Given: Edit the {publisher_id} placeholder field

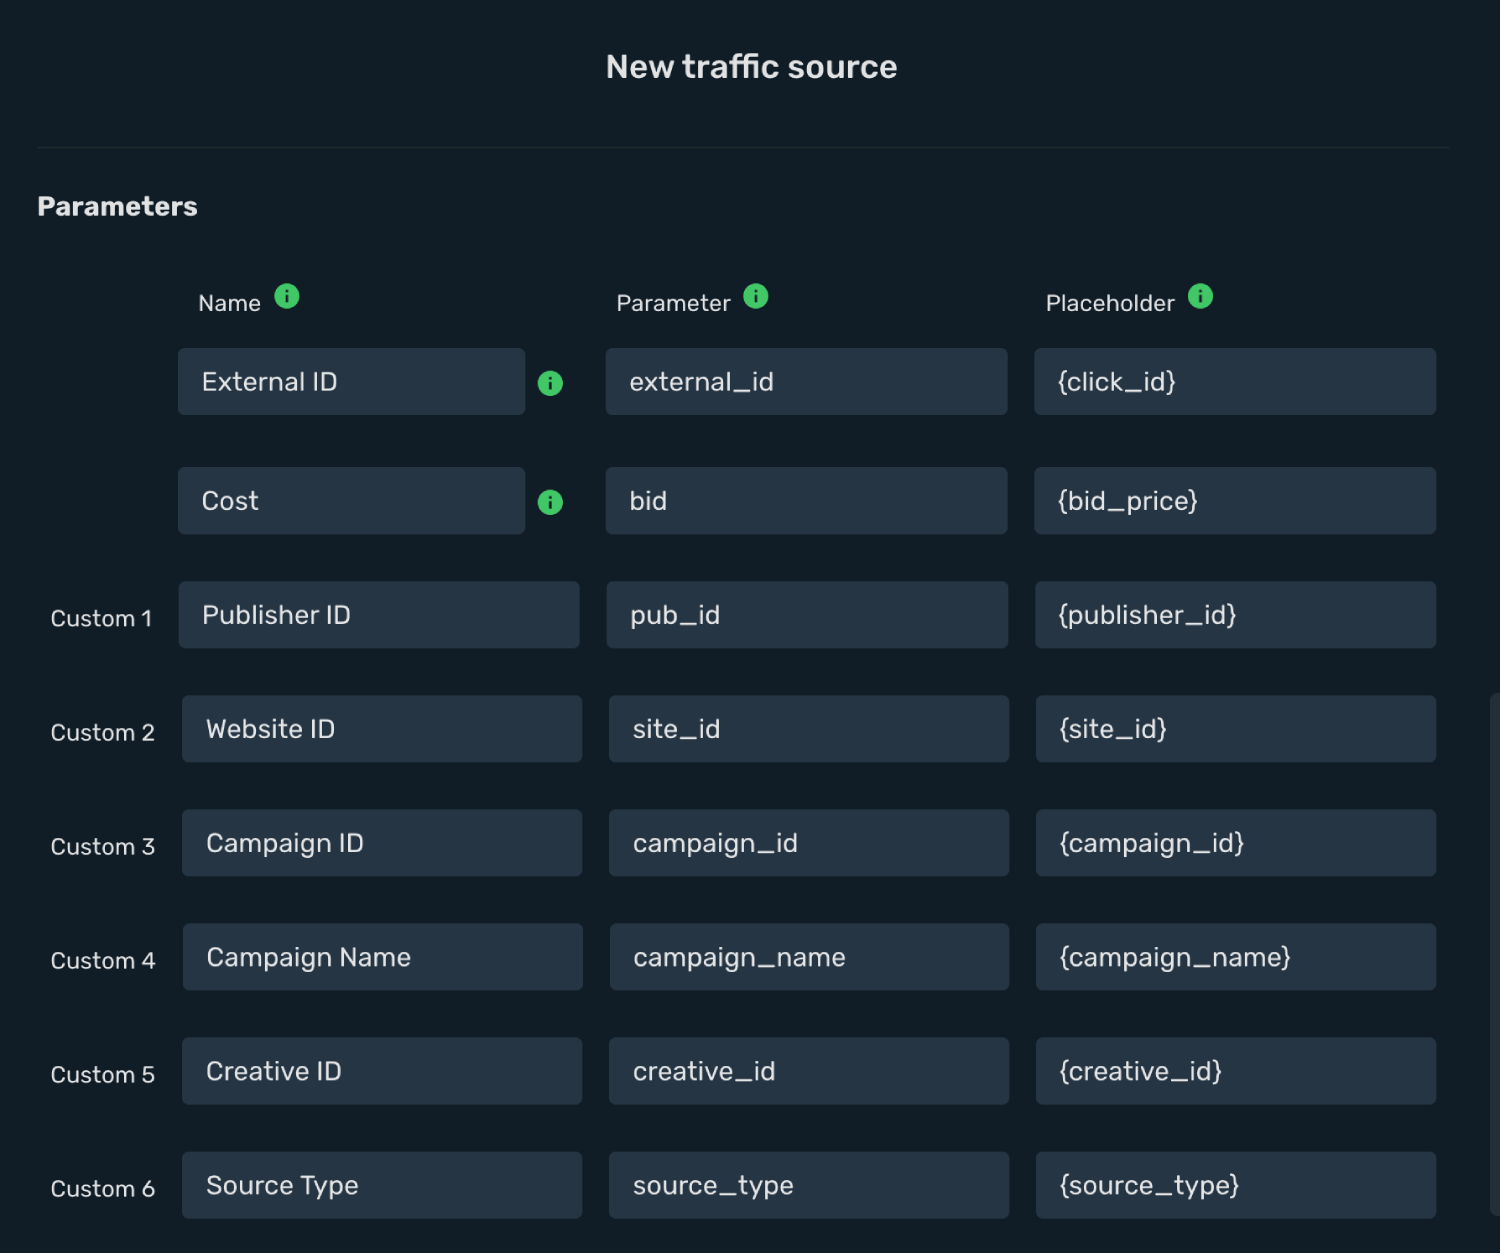Looking at the screenshot, I should [1235, 614].
